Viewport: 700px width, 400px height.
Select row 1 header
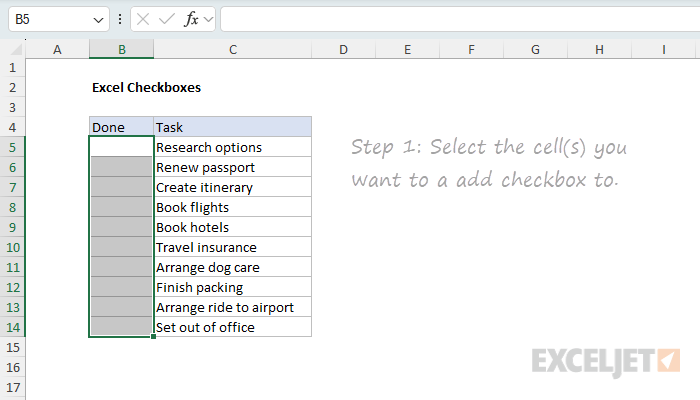coord(12,68)
